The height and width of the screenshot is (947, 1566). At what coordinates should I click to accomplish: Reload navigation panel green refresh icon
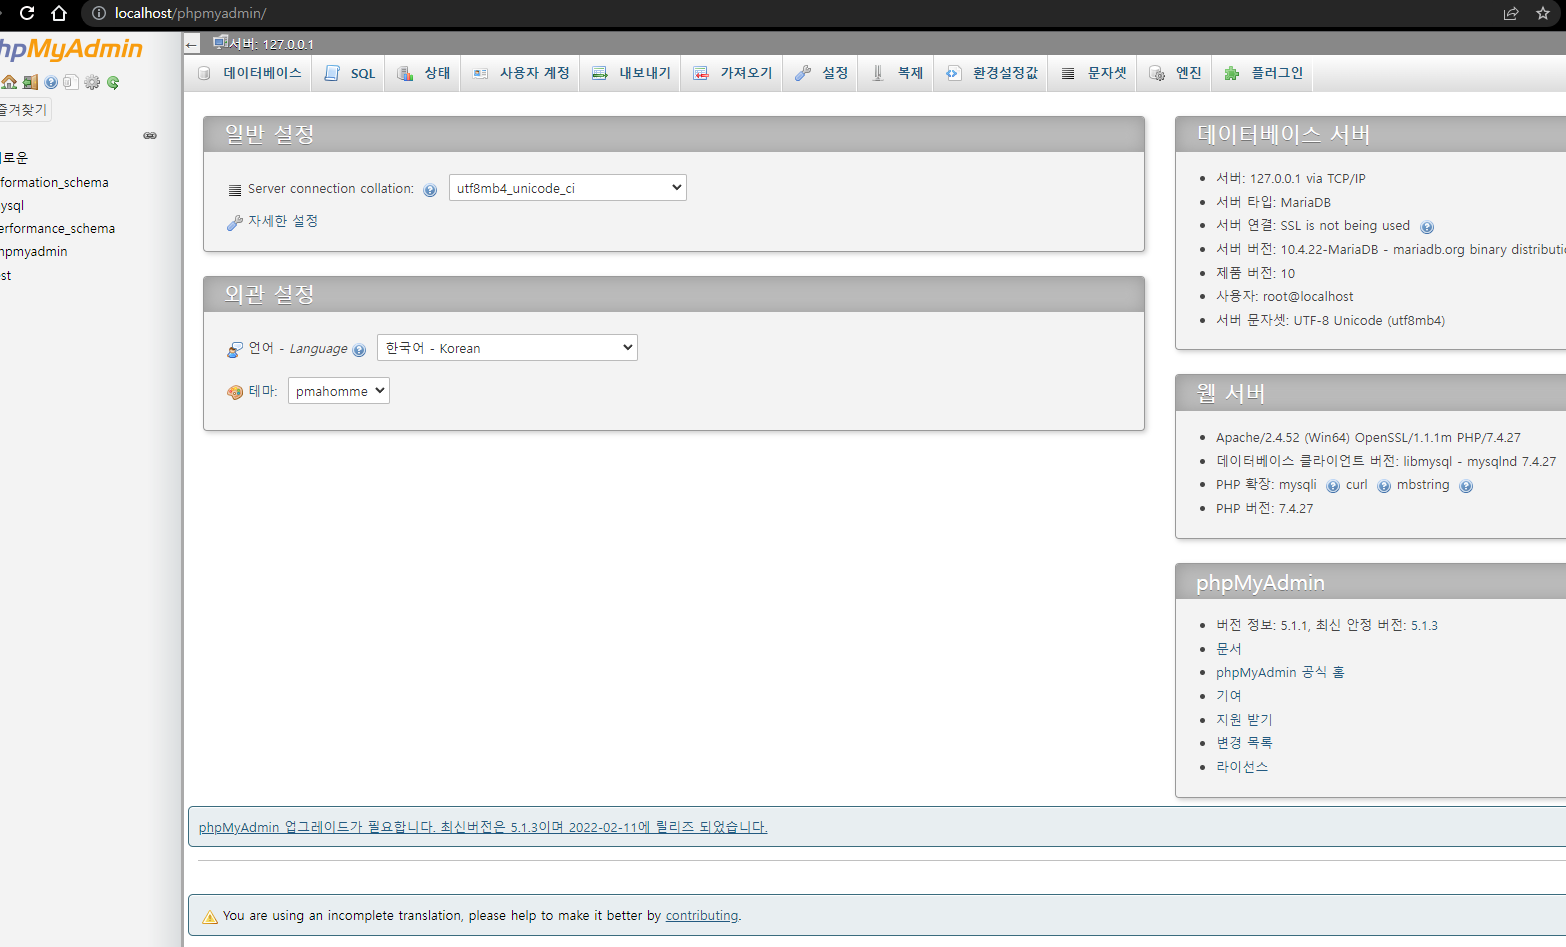pyautogui.click(x=113, y=82)
